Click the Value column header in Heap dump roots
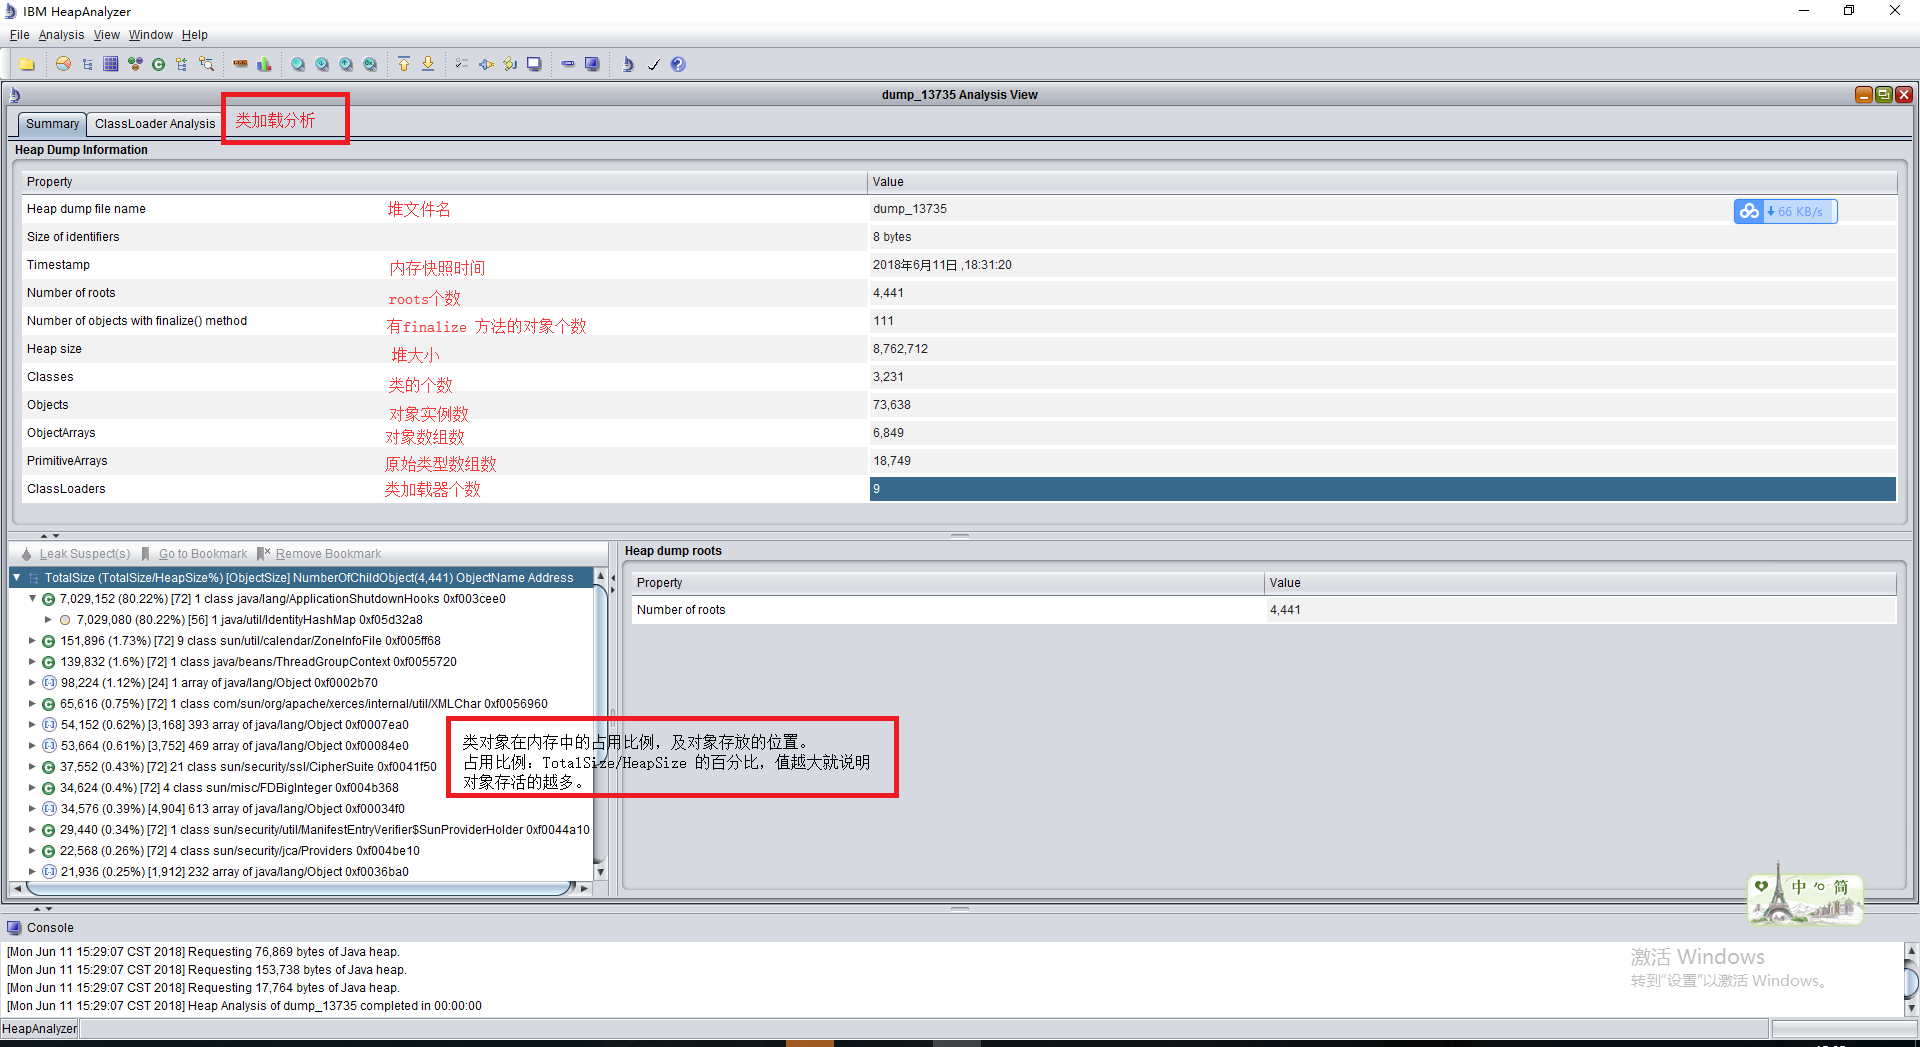 click(1580, 583)
